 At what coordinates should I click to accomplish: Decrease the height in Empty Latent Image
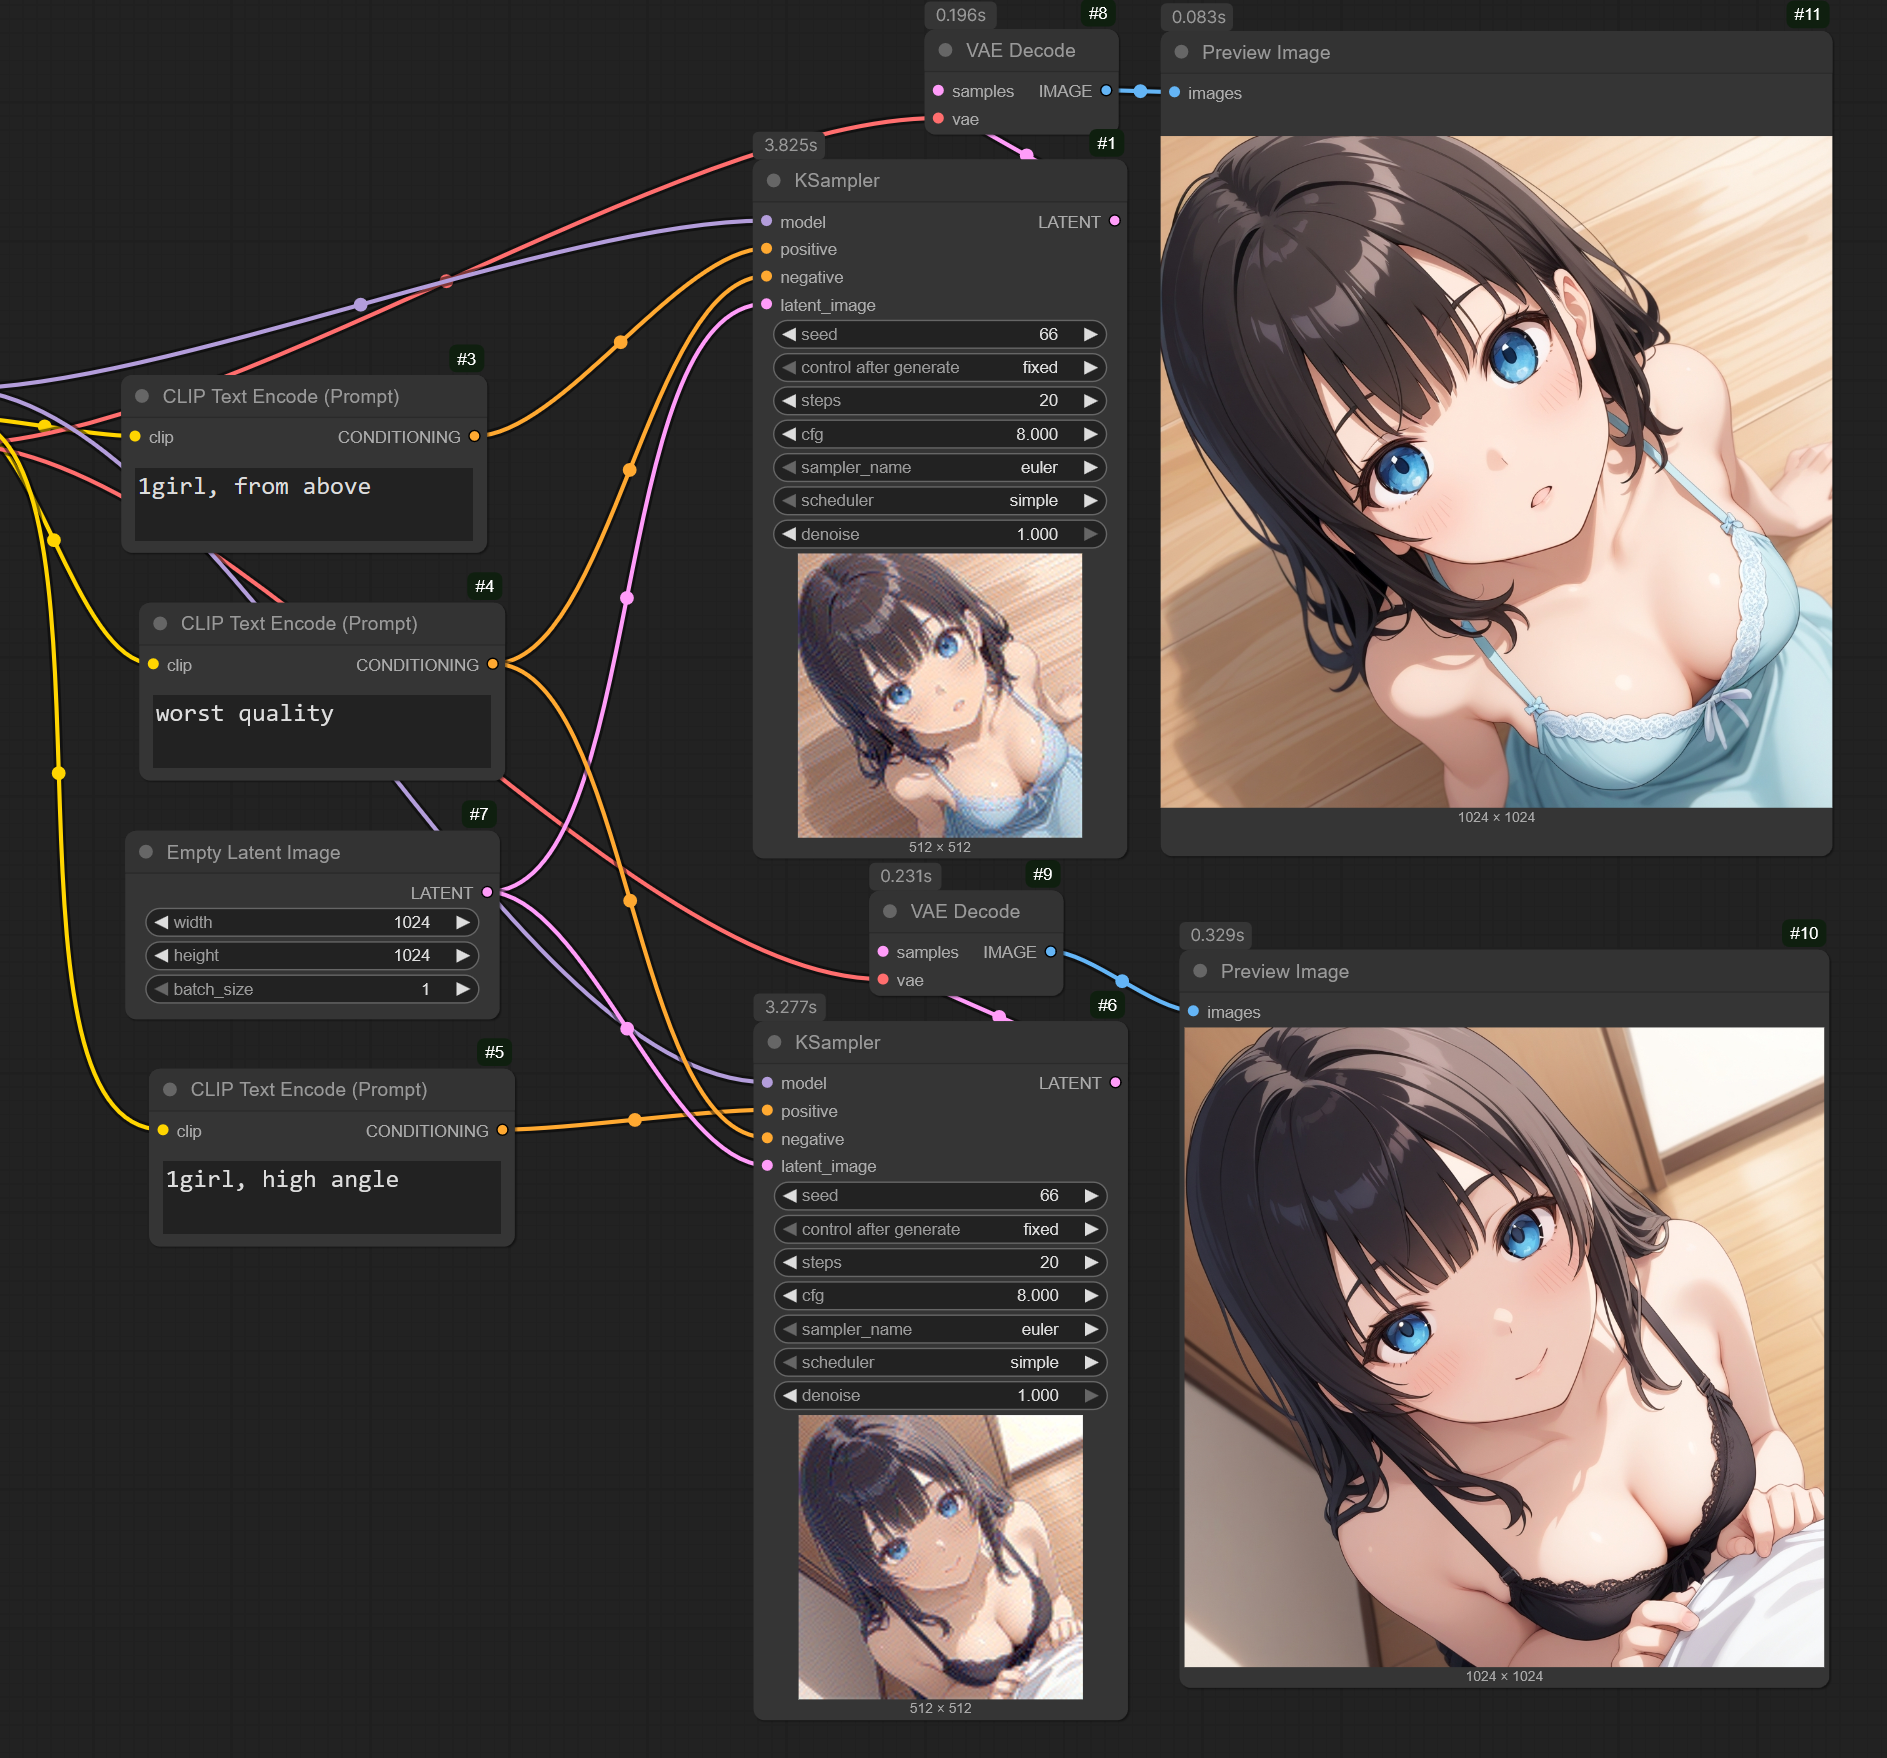161,955
